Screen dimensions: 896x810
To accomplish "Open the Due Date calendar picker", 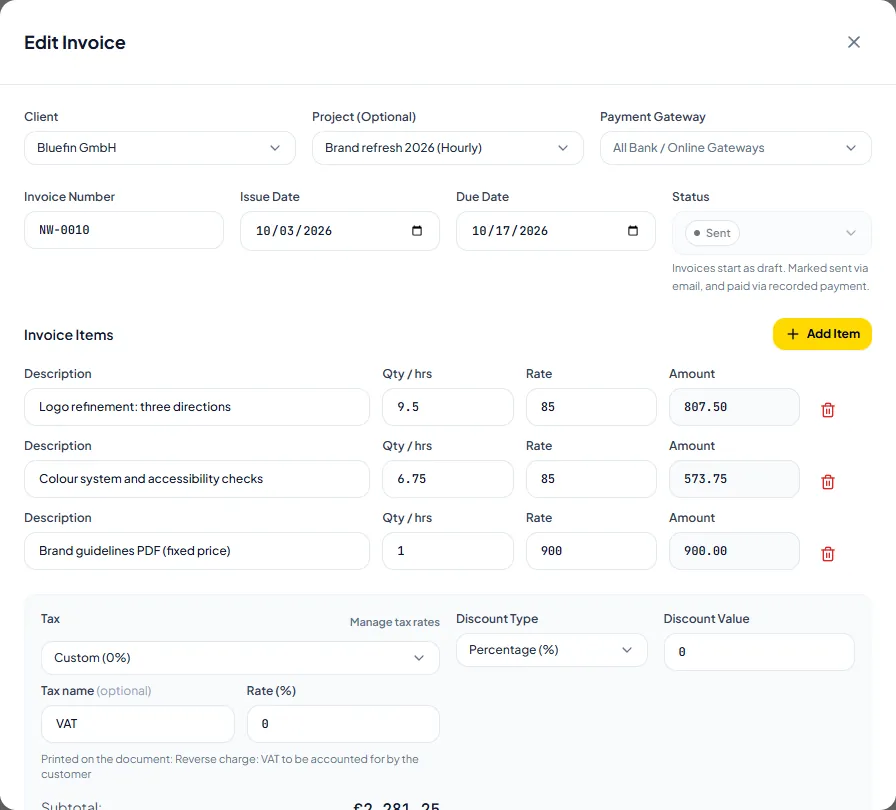I will click(633, 231).
